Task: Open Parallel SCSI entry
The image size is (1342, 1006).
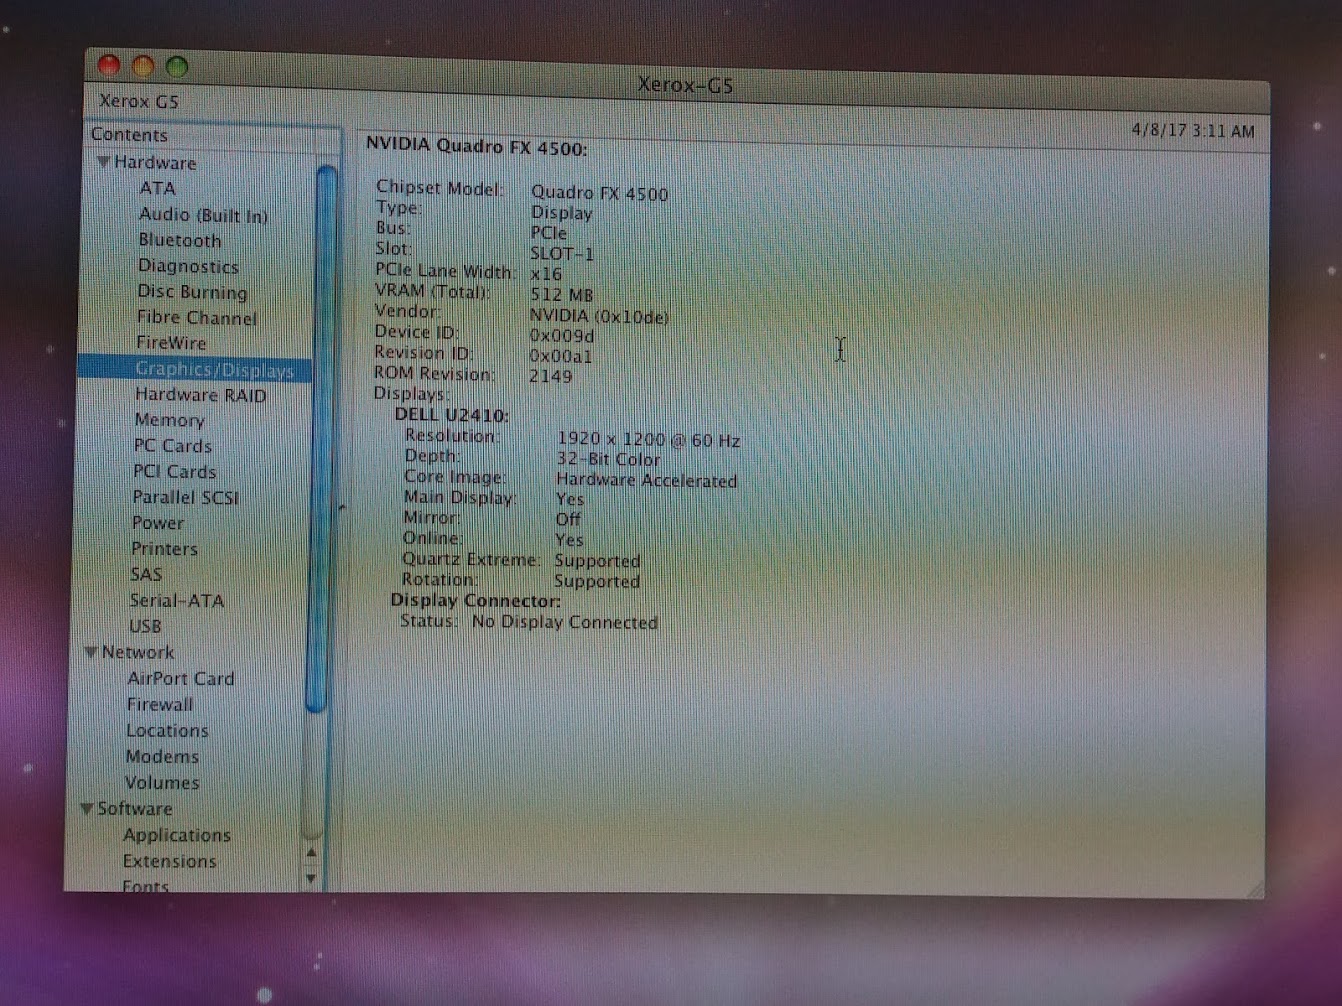Action: click(x=185, y=497)
